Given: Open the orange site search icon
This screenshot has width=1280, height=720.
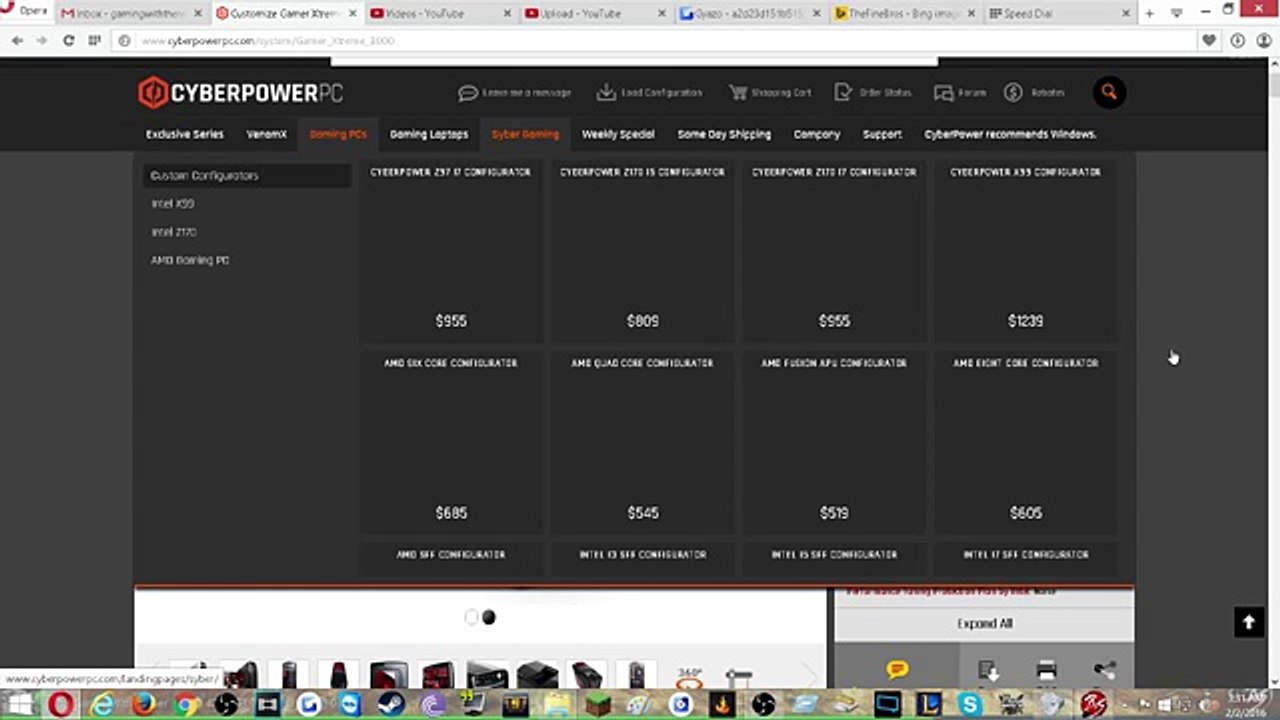Looking at the screenshot, I should 1109,92.
